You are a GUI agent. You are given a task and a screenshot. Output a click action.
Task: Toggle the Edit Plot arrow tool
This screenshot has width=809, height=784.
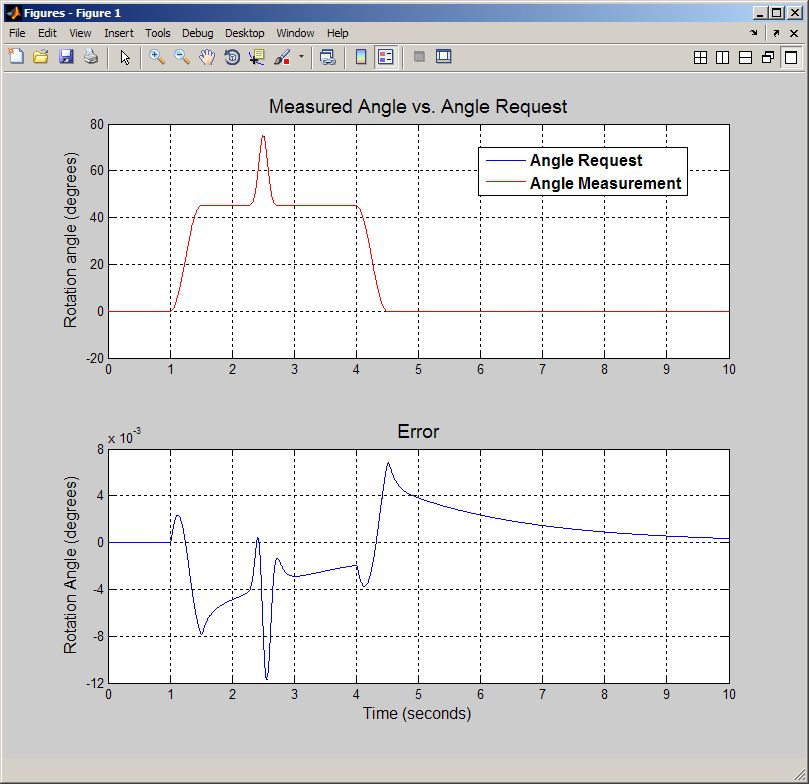[125, 57]
